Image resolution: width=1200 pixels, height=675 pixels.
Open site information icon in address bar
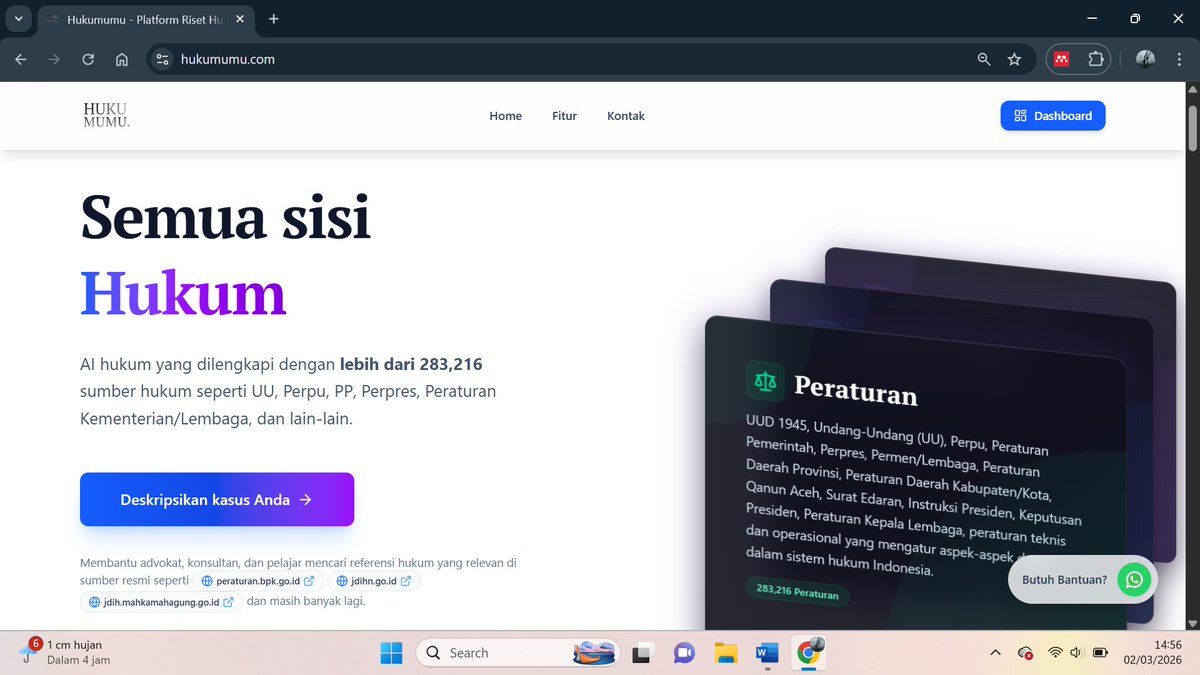[163, 59]
